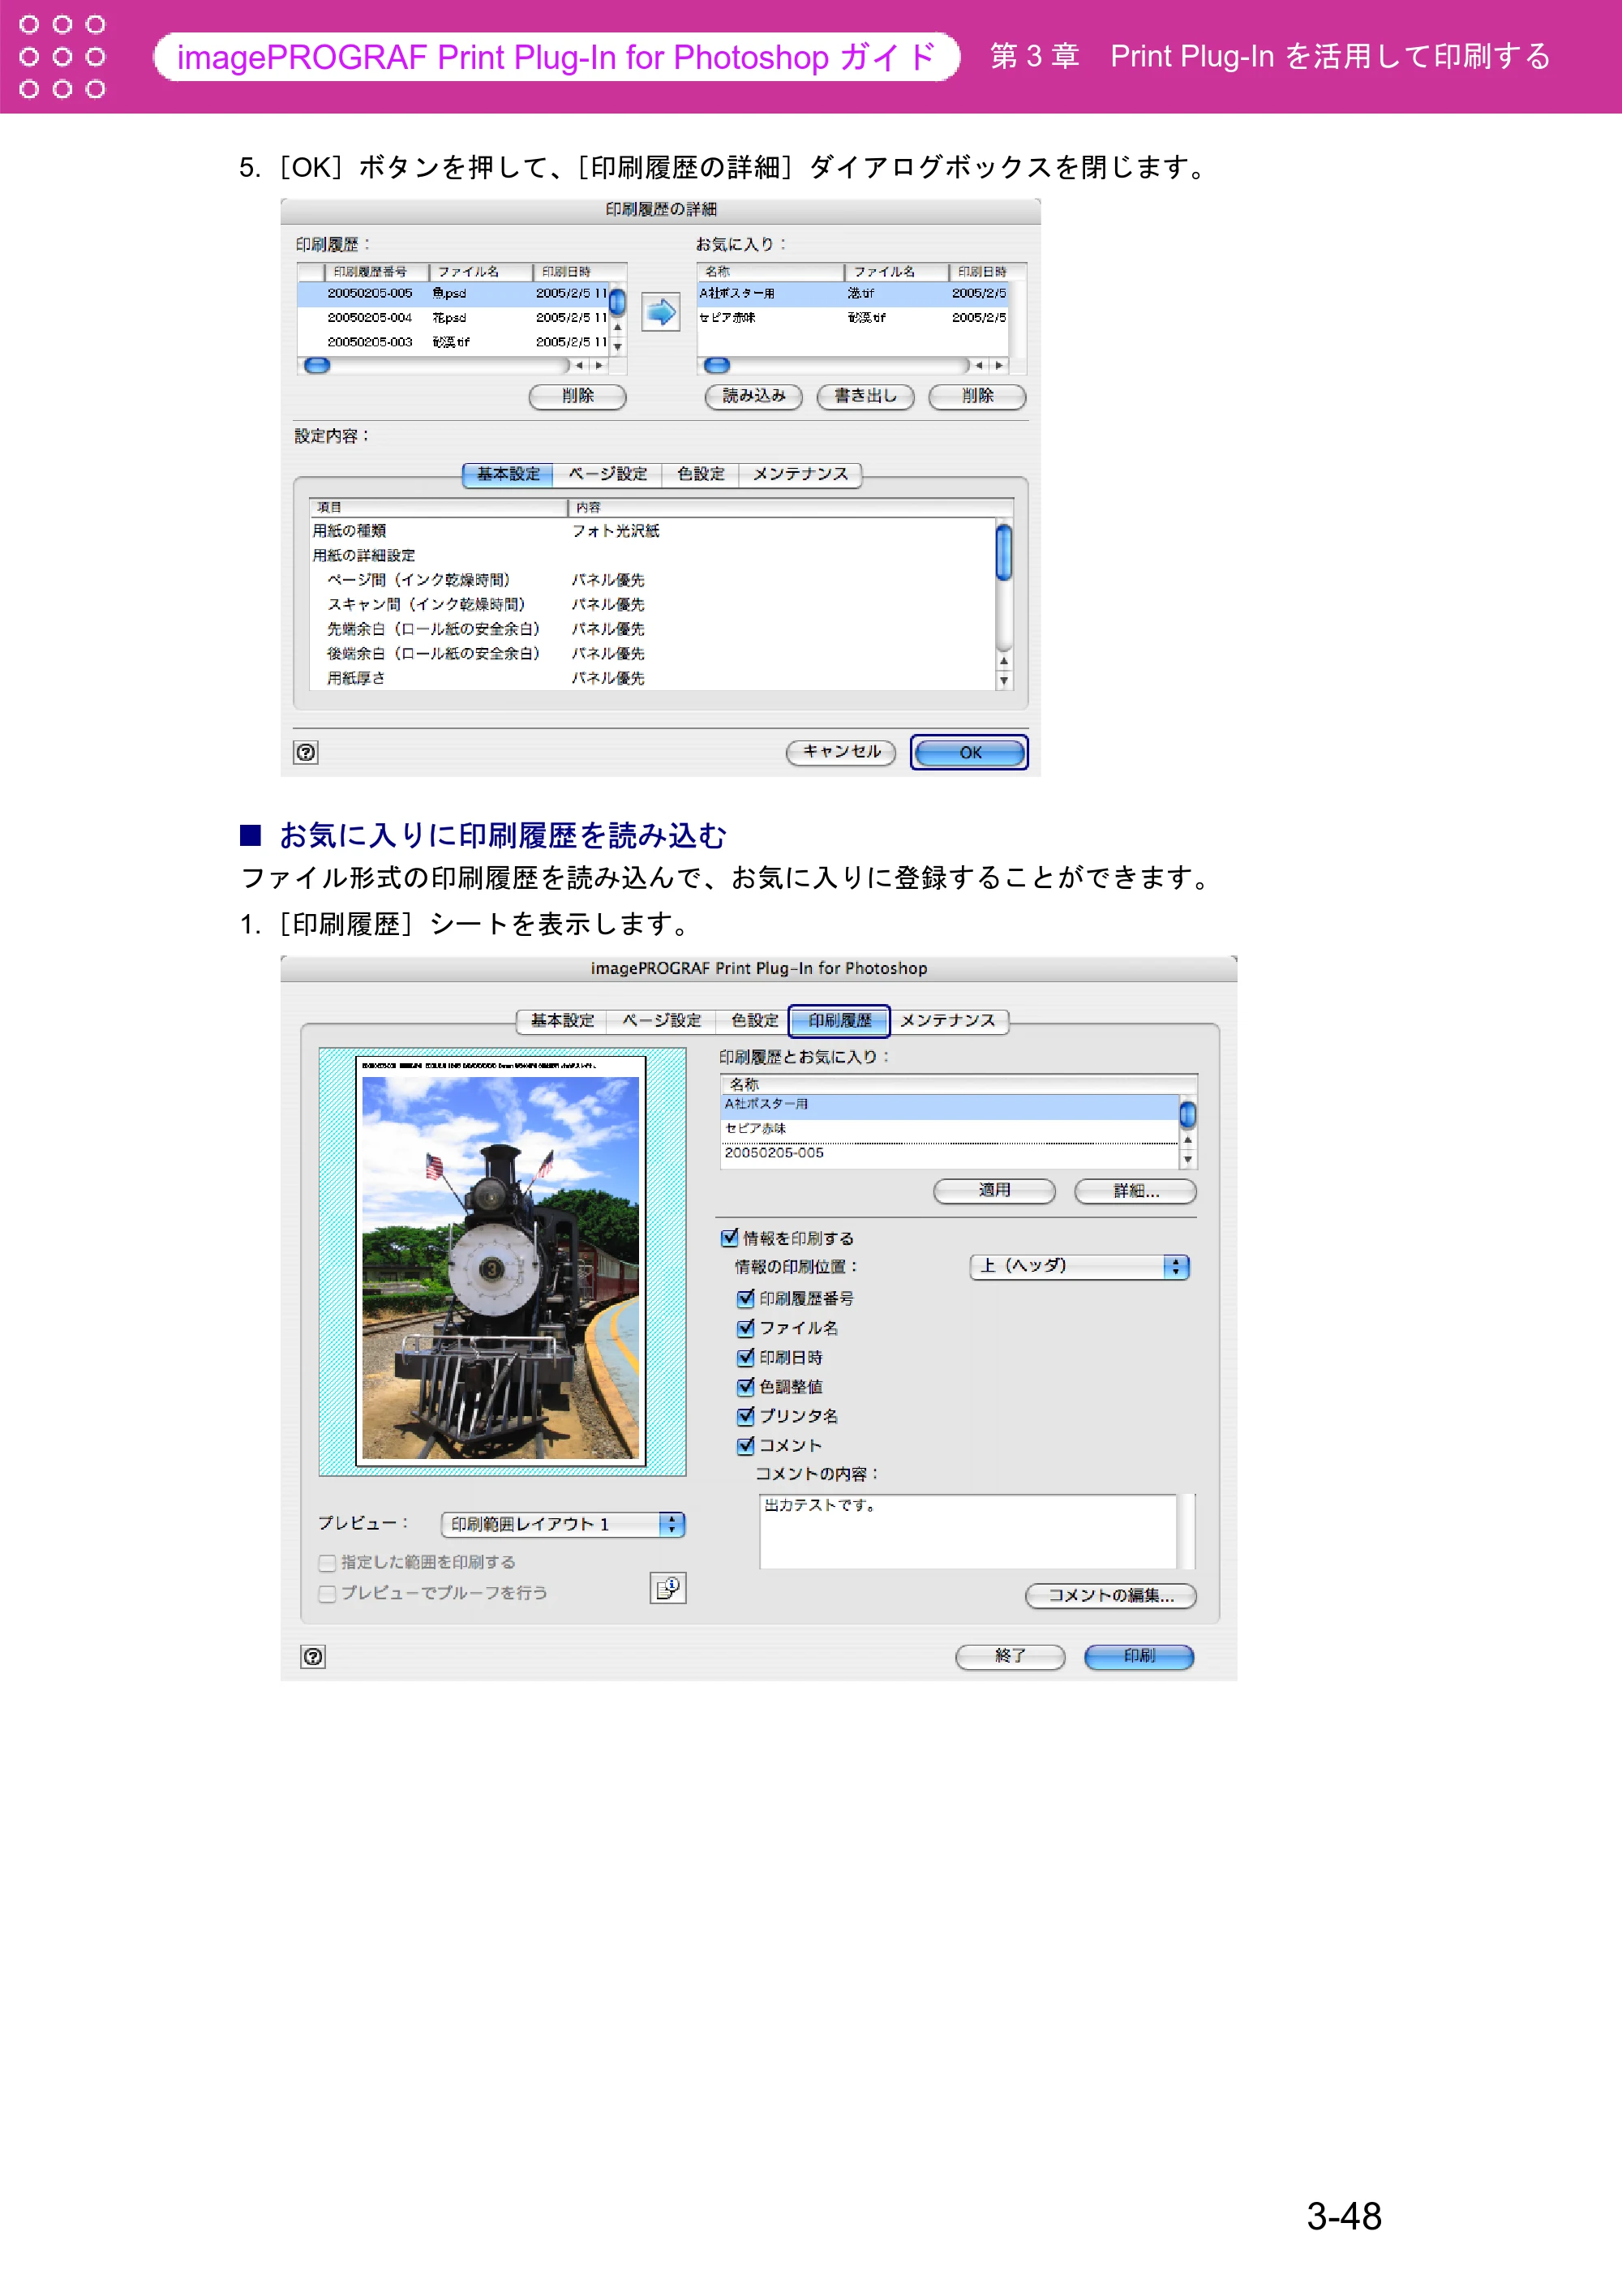The image size is (1622, 2296).
Task: Toggle コメント checkbox
Action: click(745, 1445)
